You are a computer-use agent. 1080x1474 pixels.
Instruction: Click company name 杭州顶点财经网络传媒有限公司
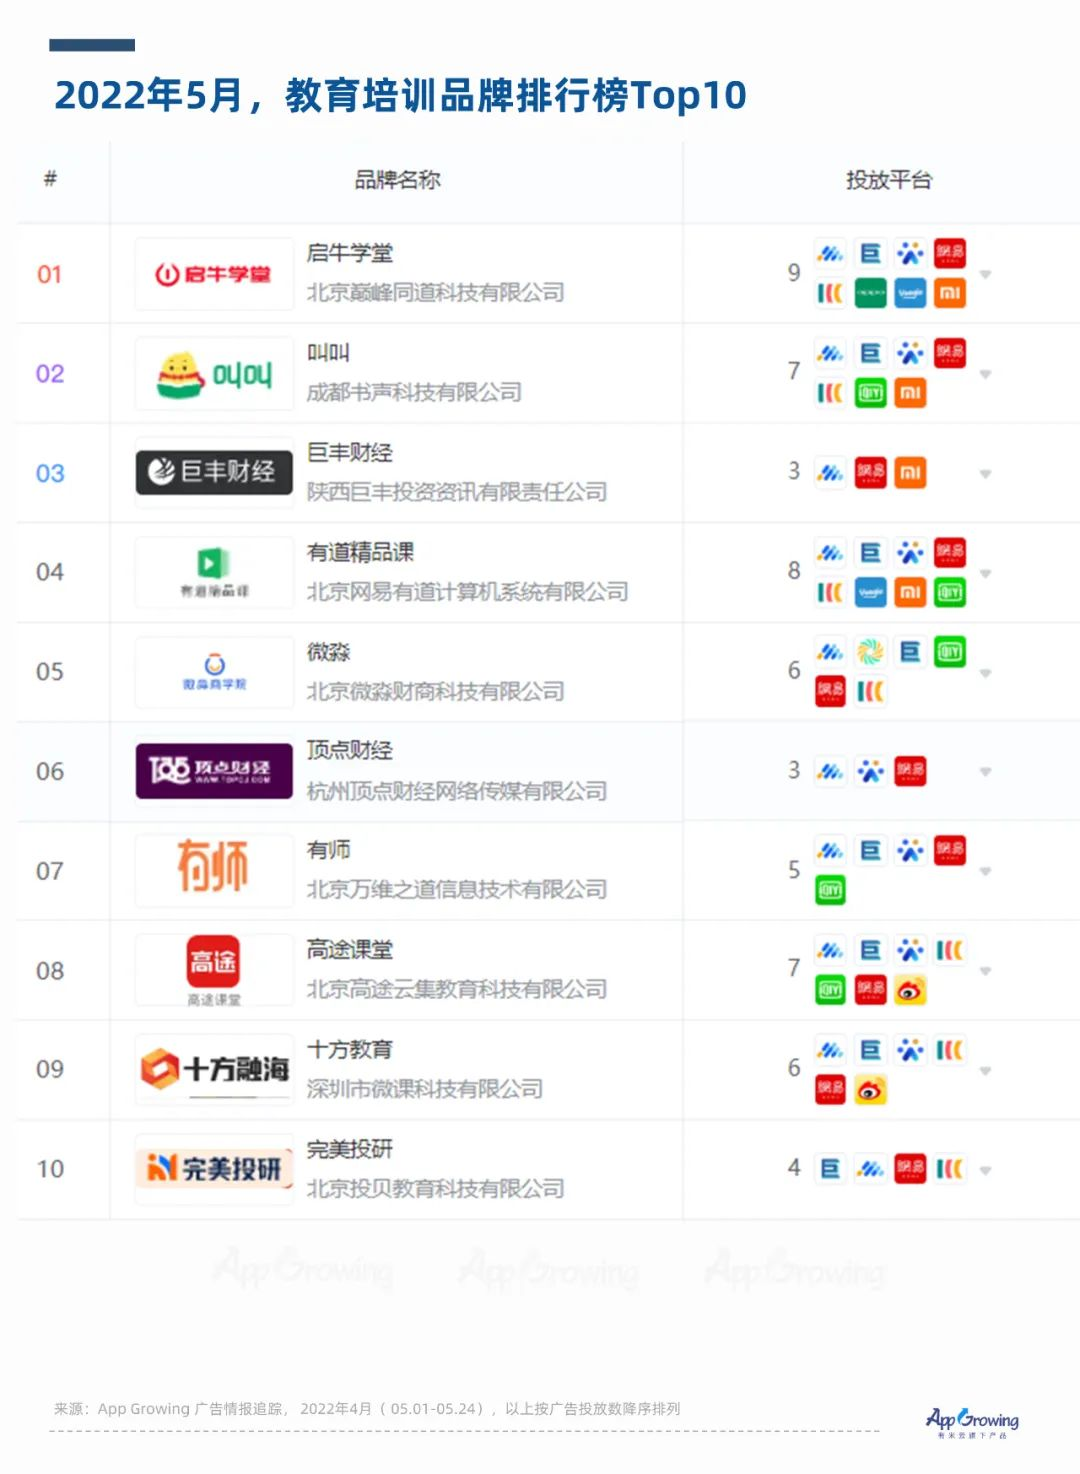pos(457,791)
